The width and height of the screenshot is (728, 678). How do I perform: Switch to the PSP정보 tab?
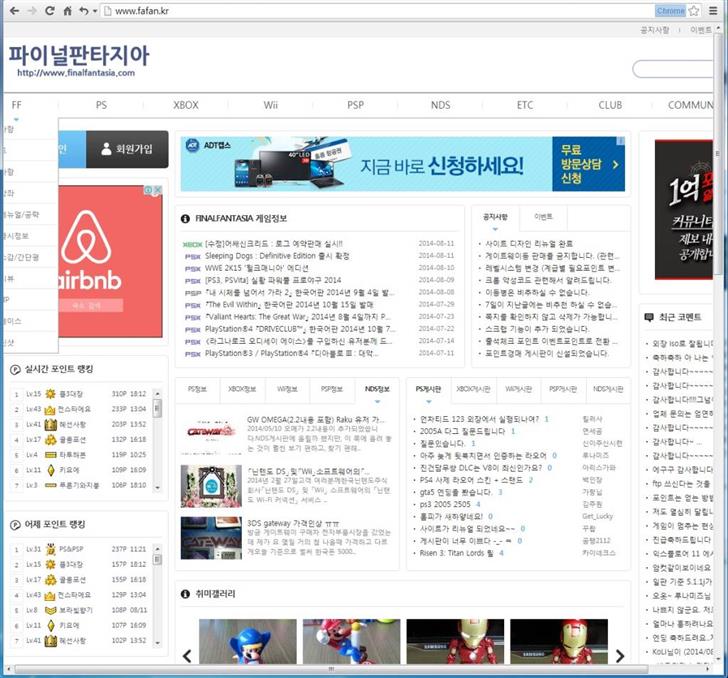click(332, 389)
